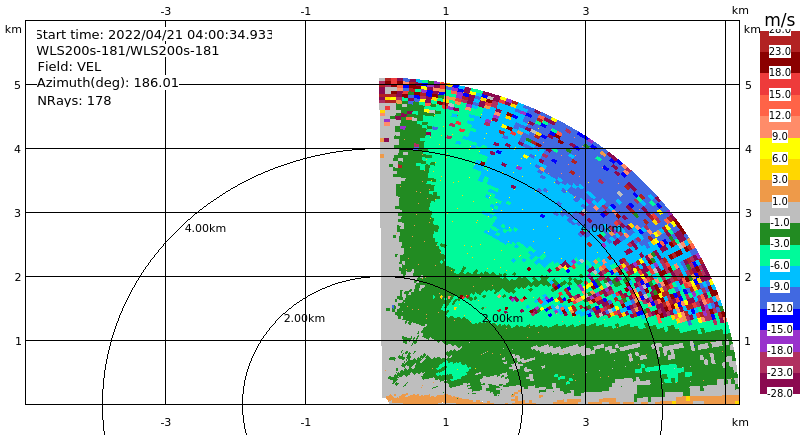Pick the purple colorbar segment between -18.0 and -15.0

pyautogui.click(x=780, y=340)
